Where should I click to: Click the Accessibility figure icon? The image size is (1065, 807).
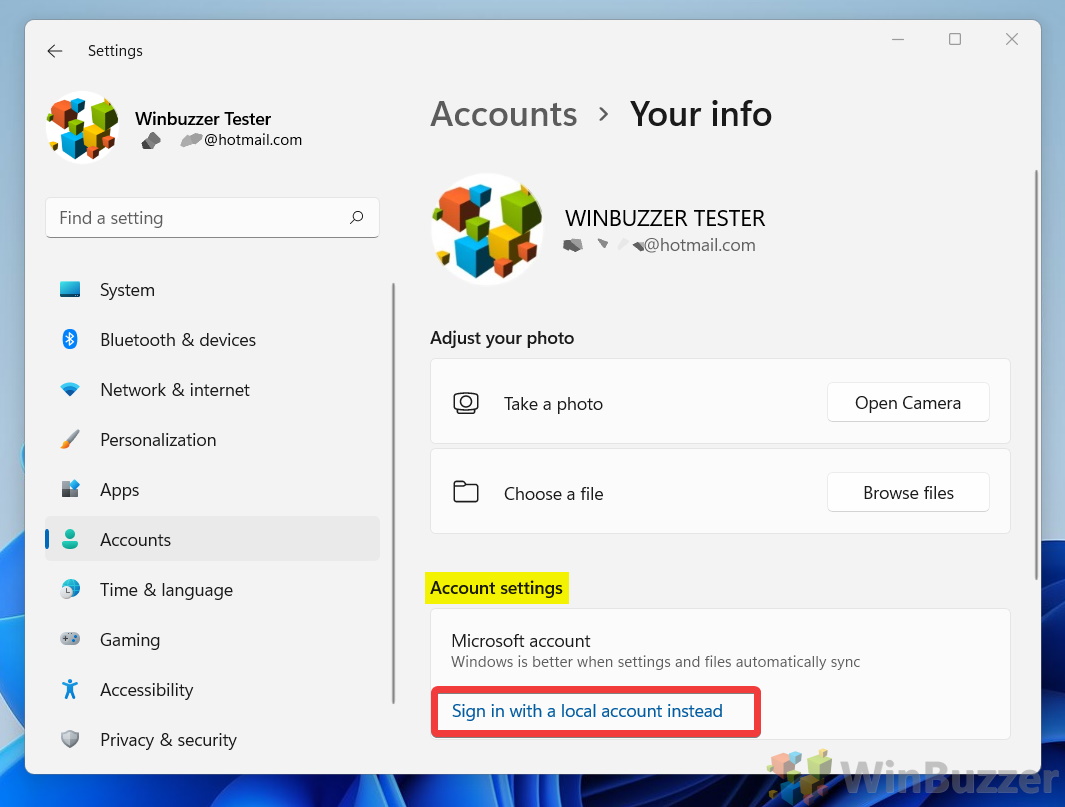click(70, 689)
